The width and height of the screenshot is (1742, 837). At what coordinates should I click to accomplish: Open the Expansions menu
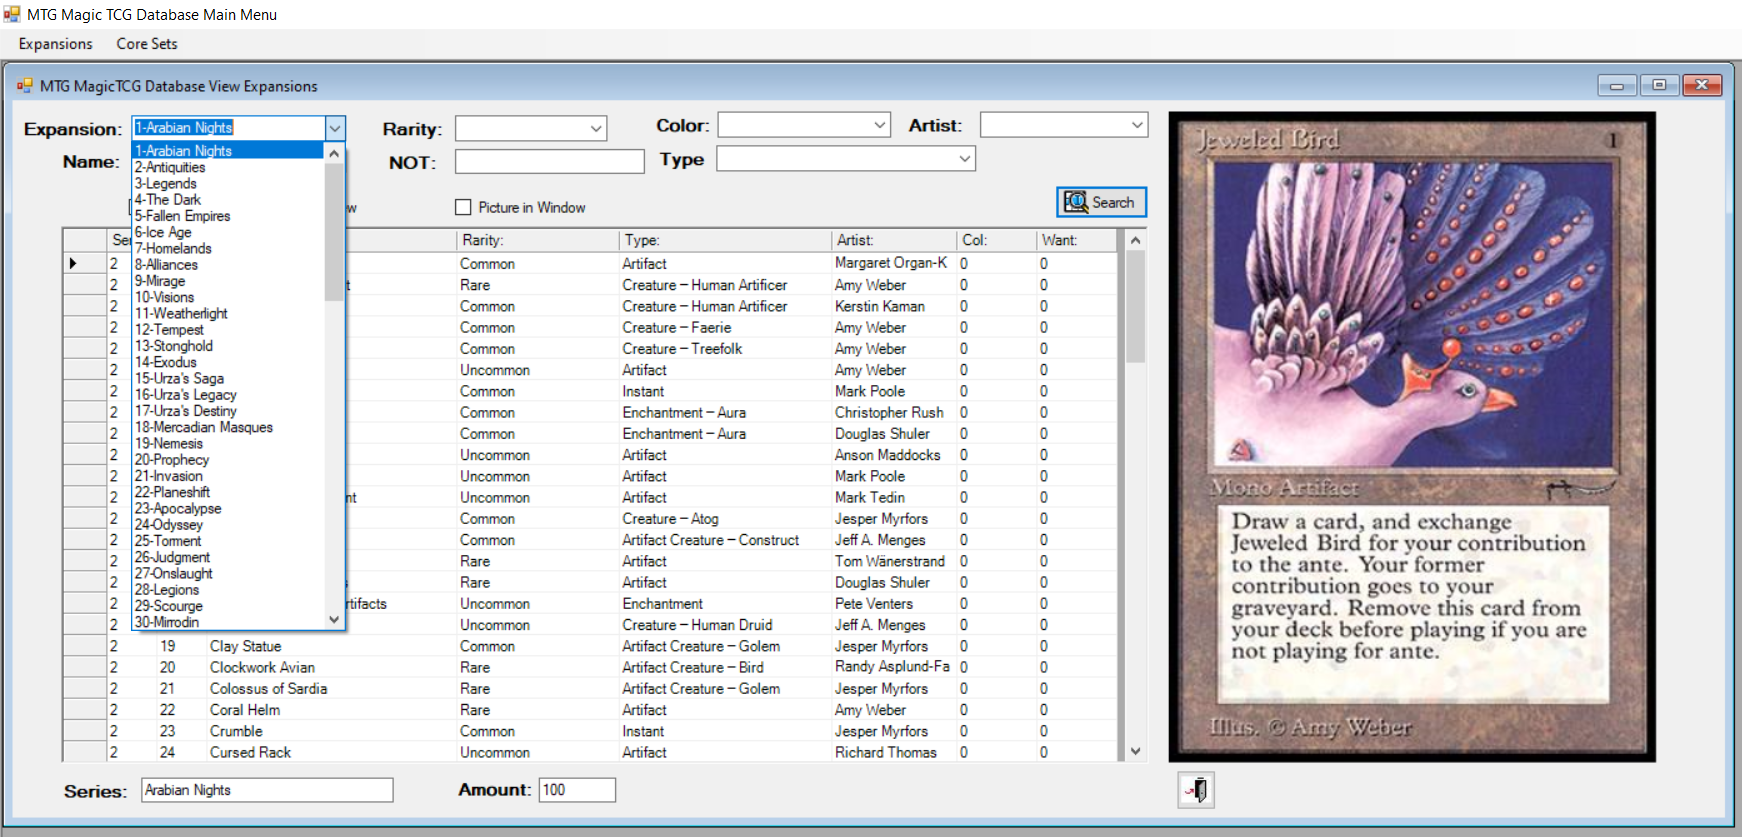coord(56,44)
